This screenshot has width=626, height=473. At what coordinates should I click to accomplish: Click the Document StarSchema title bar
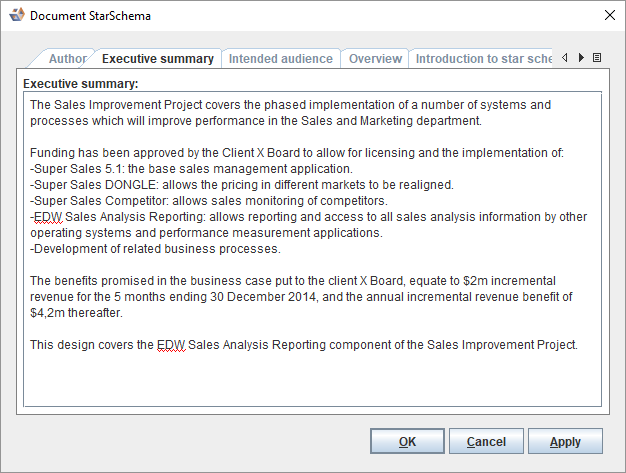[300, 16]
